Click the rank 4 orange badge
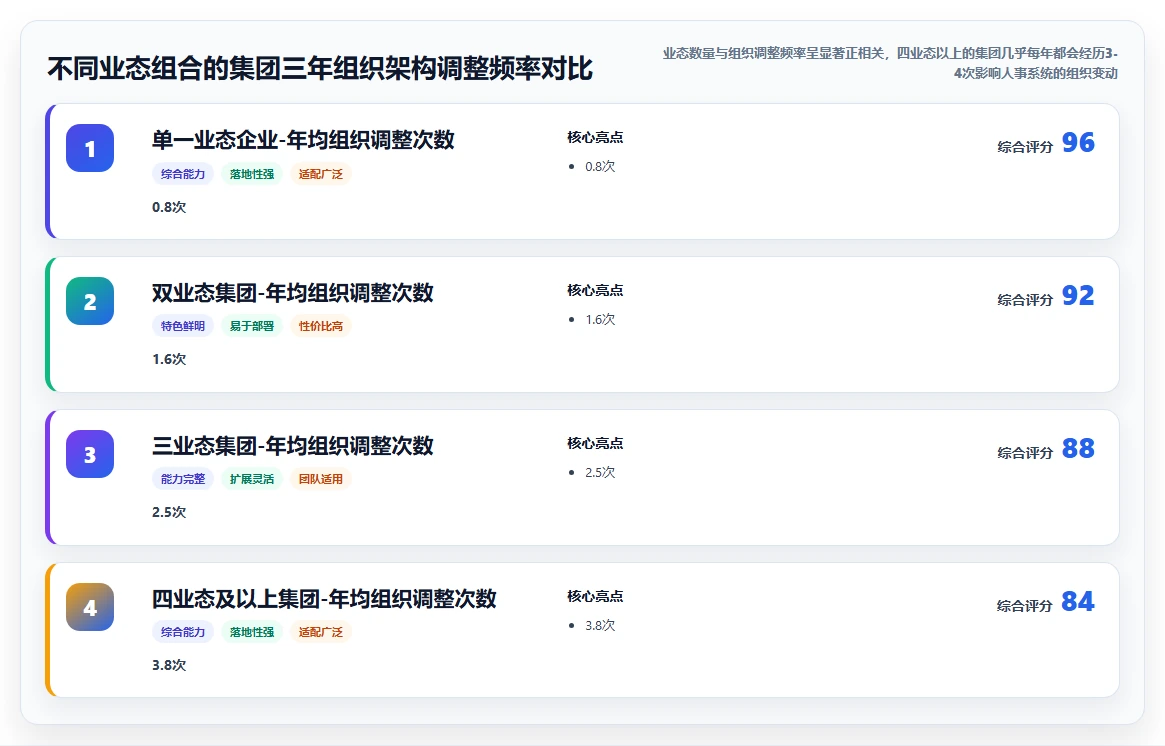 point(90,607)
